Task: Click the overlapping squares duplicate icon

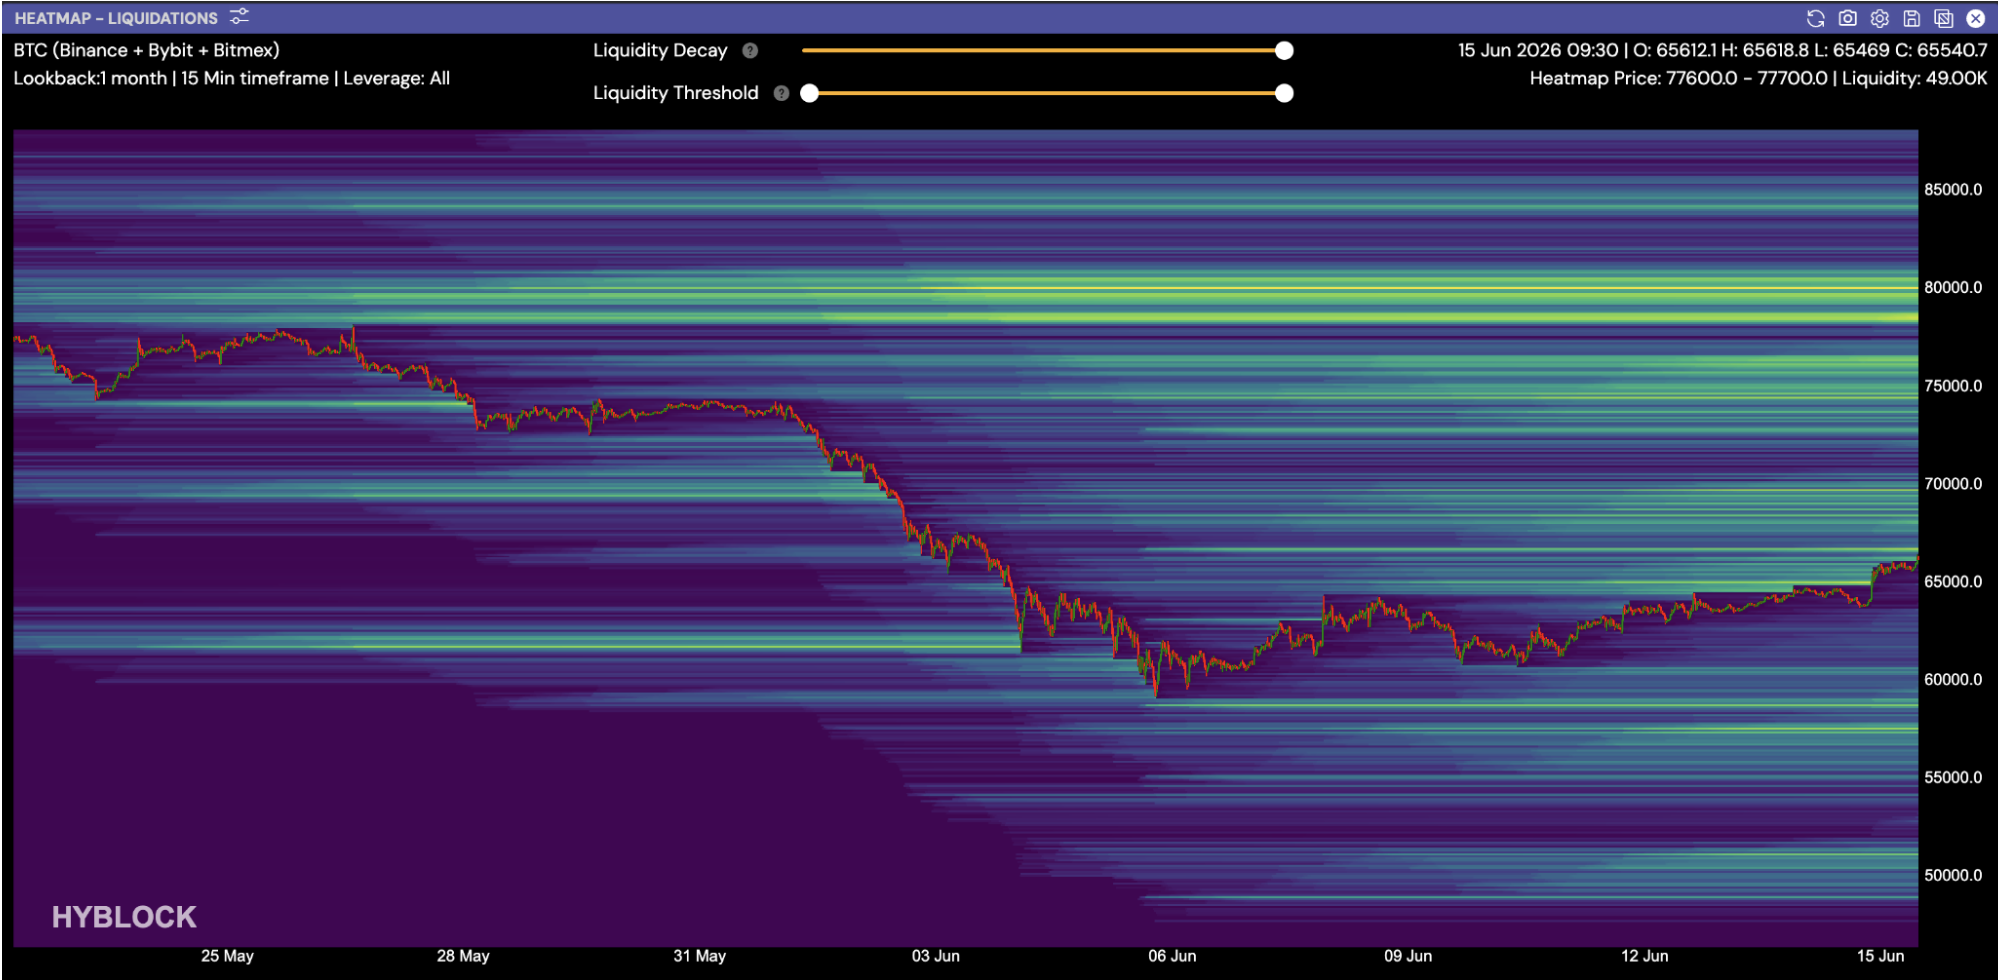Action: [1944, 18]
